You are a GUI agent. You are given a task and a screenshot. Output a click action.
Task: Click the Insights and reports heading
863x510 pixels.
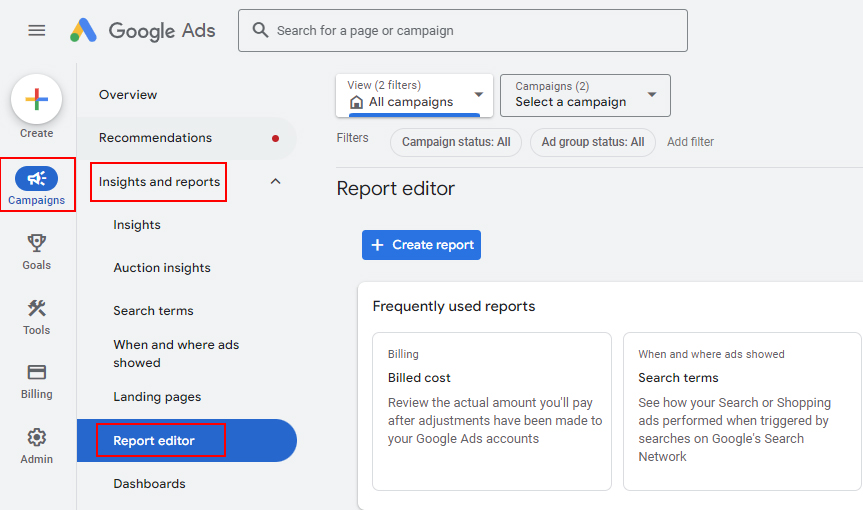159,182
